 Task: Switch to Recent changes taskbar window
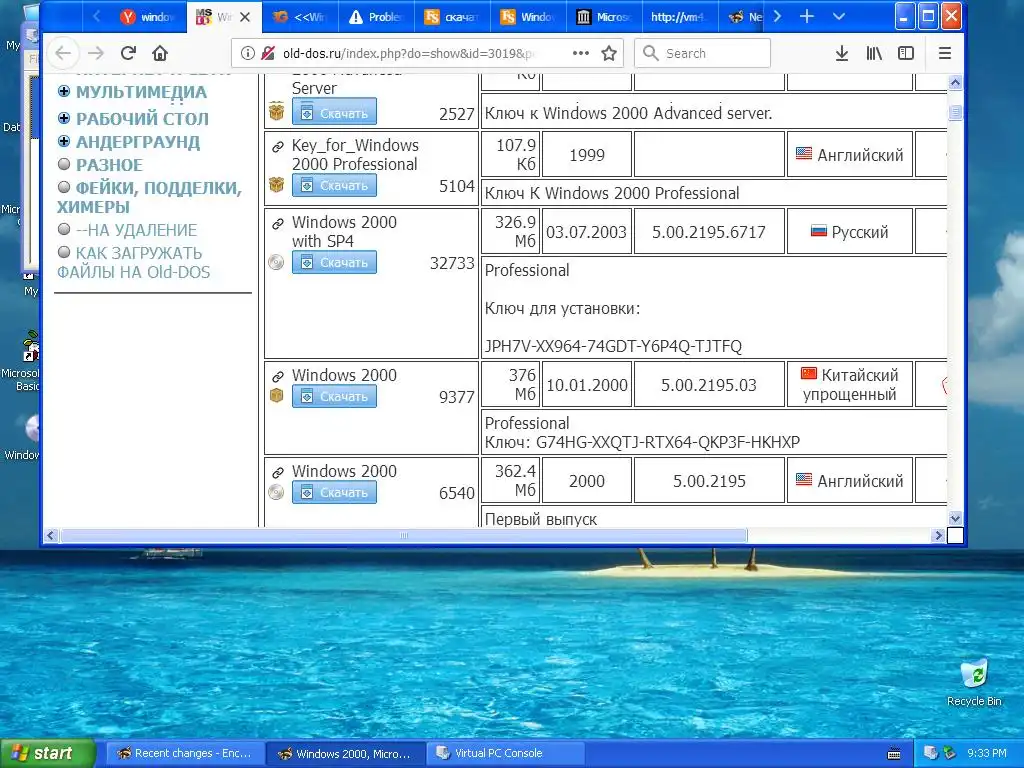185,754
